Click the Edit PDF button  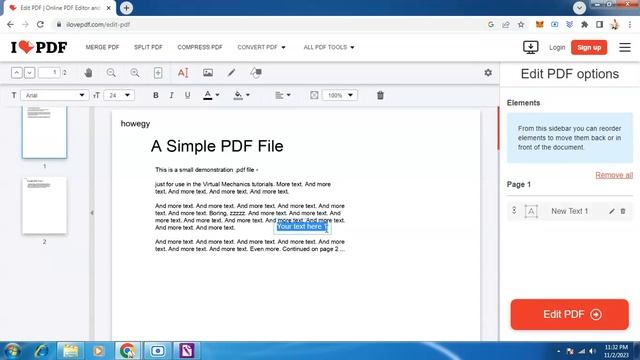pyautogui.click(x=569, y=314)
